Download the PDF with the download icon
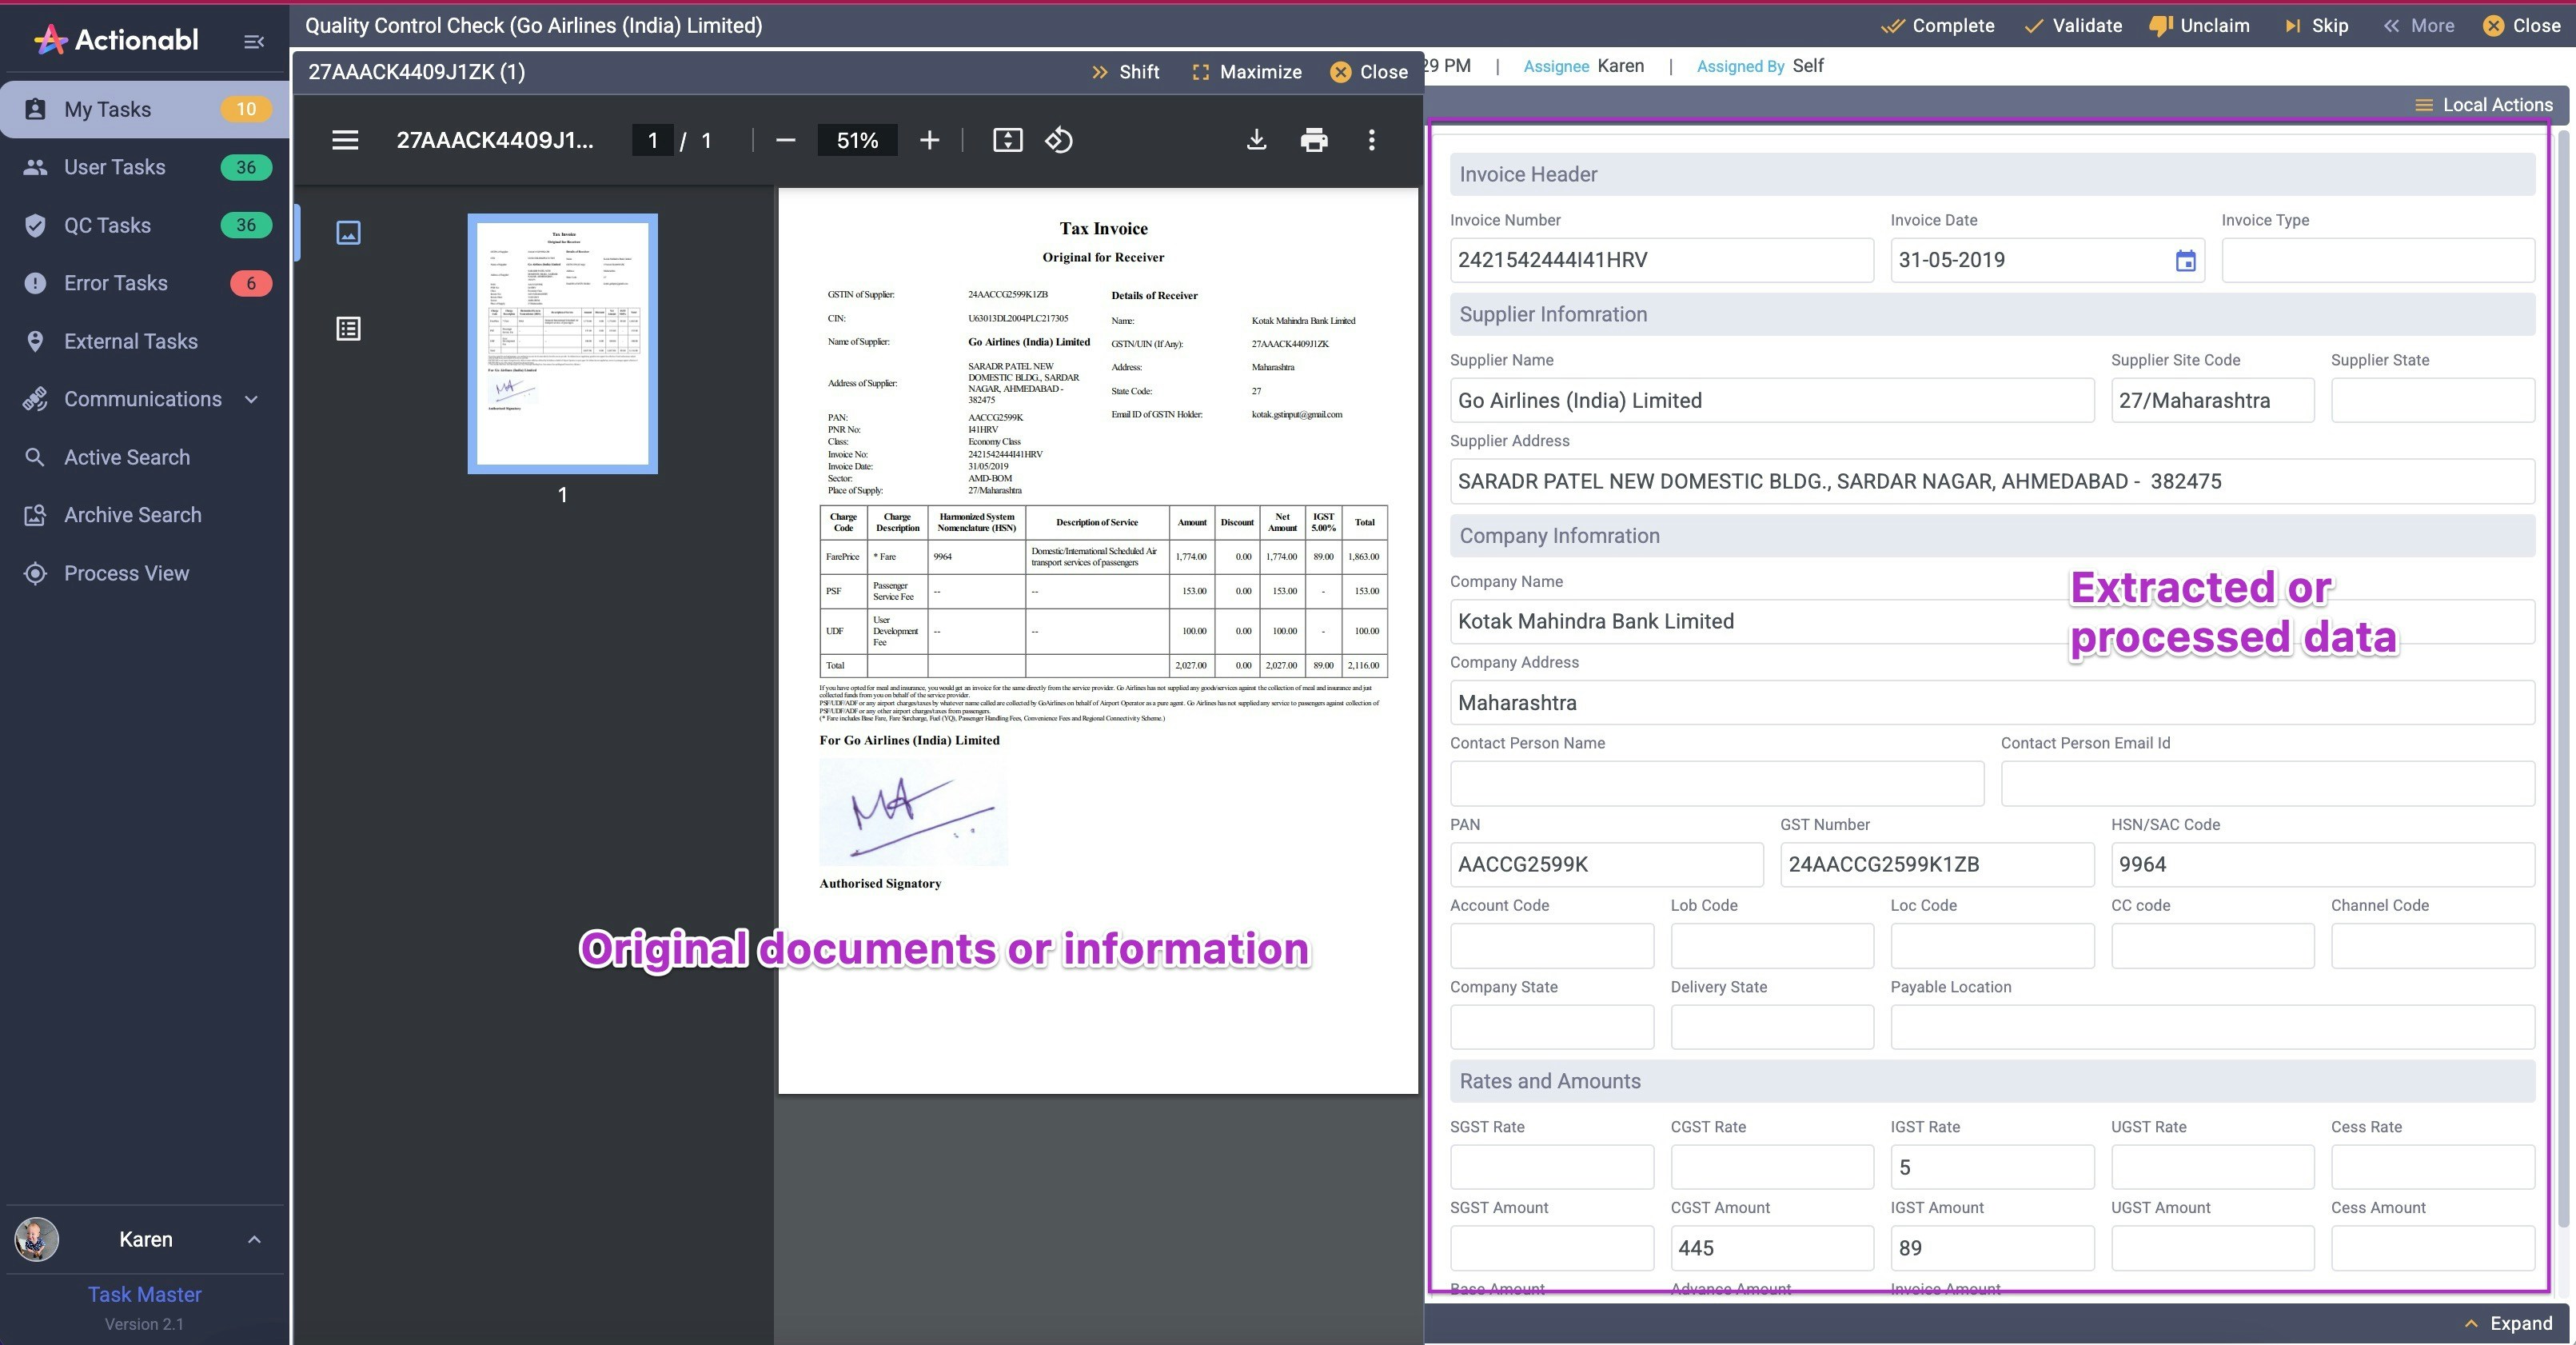Screen dimensions: 2576x1345 tap(1256, 140)
